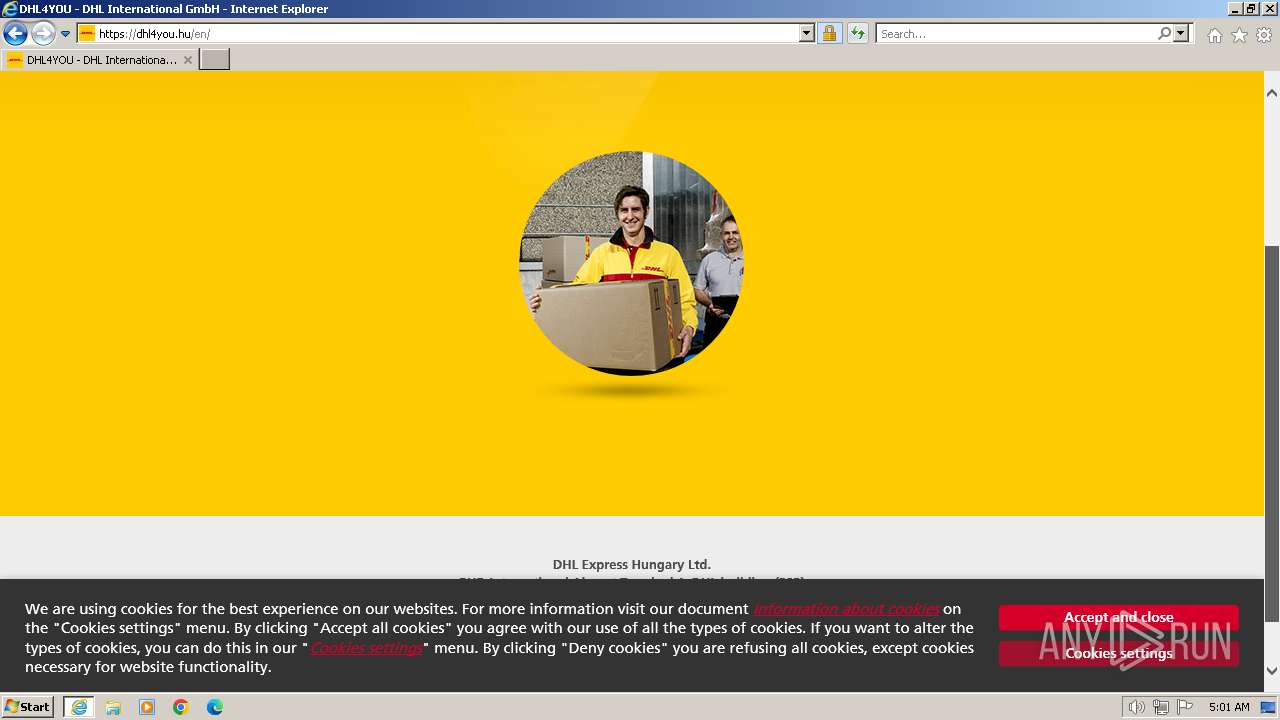Click Internet Explorer taskbar icon
This screenshot has height=720, width=1280.
click(79, 707)
